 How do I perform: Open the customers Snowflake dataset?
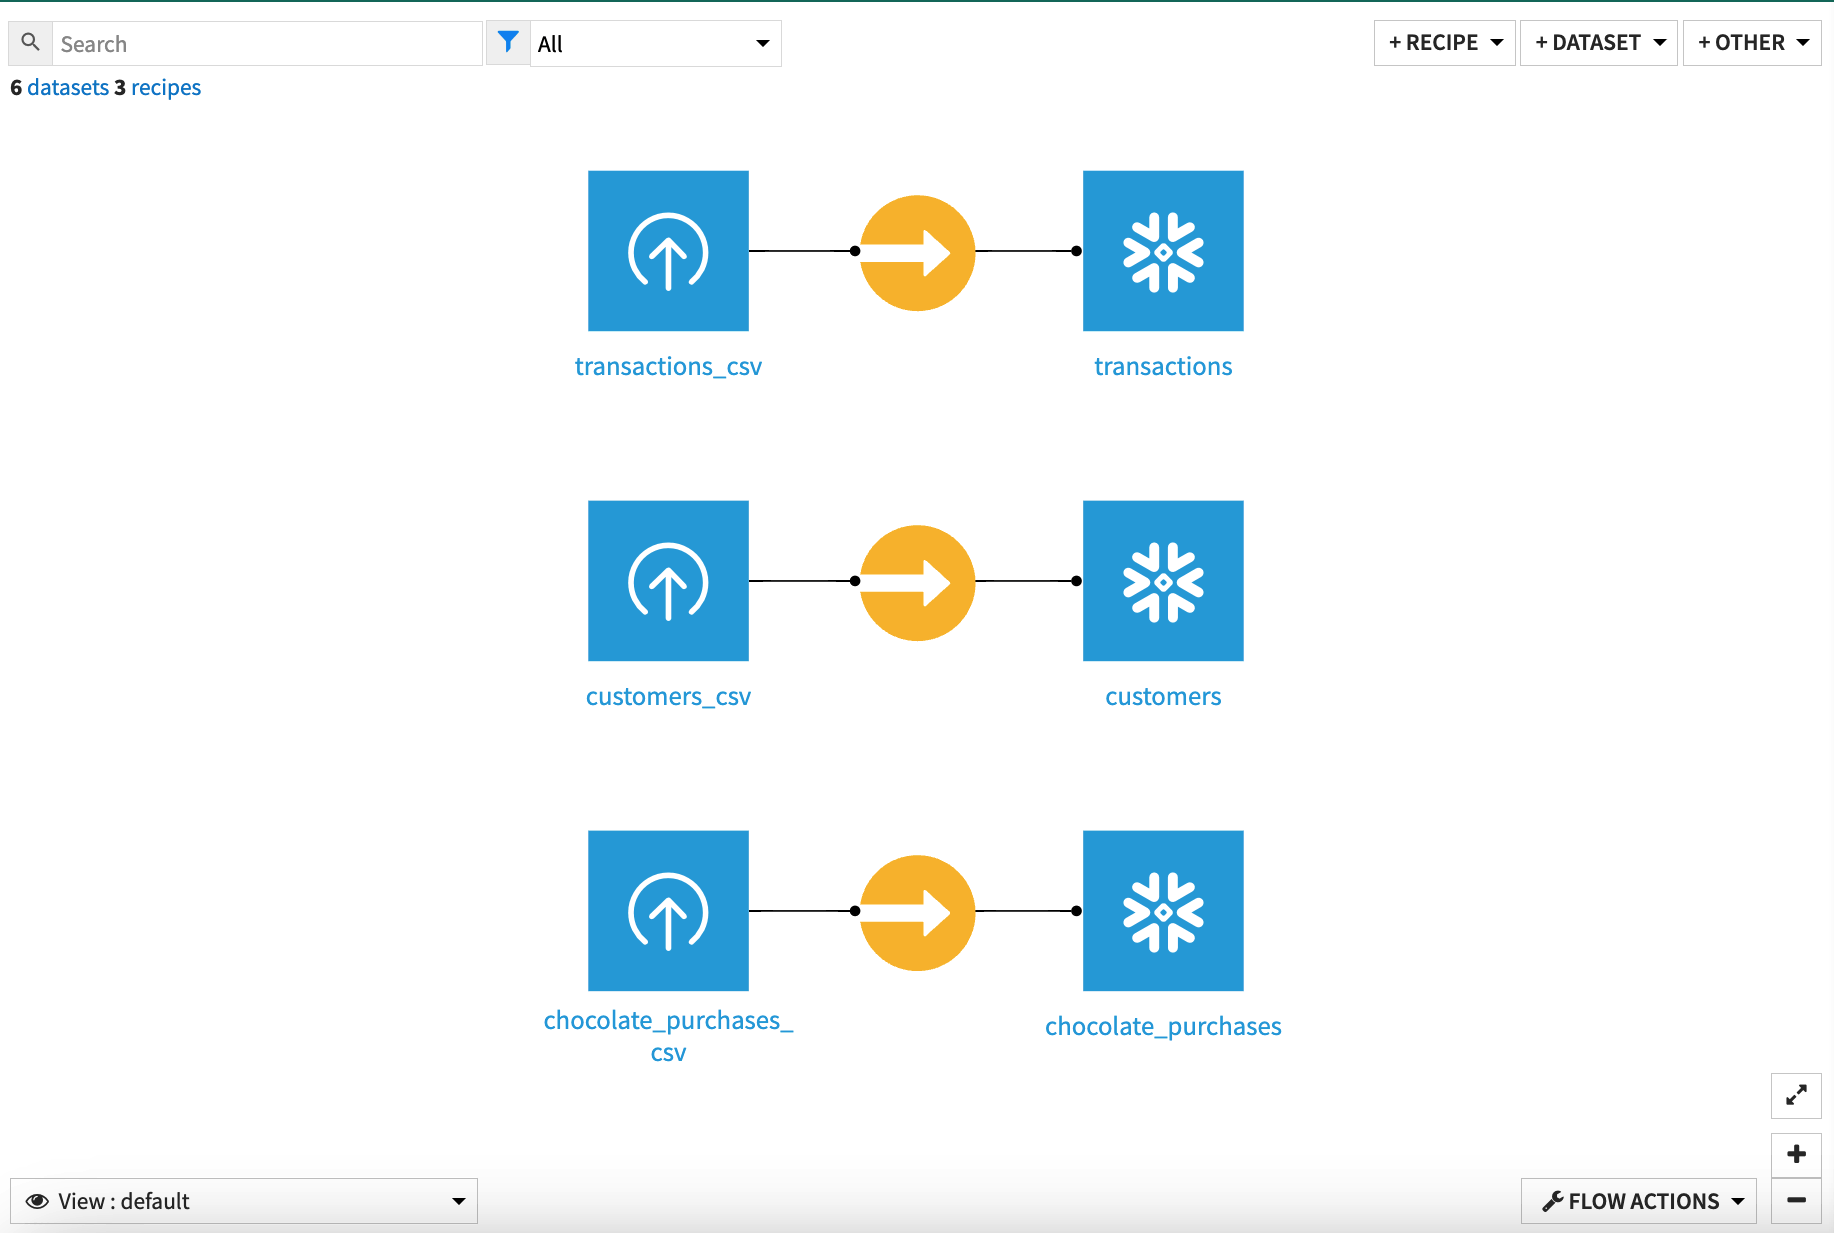click(x=1162, y=580)
